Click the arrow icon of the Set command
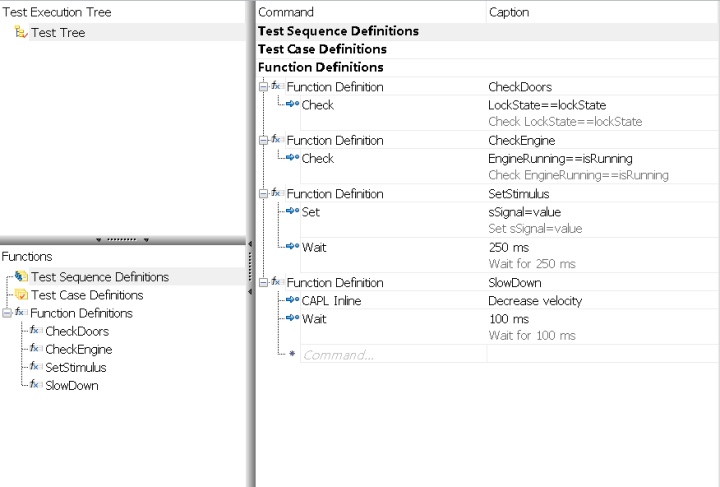720x487 pixels. coord(292,211)
